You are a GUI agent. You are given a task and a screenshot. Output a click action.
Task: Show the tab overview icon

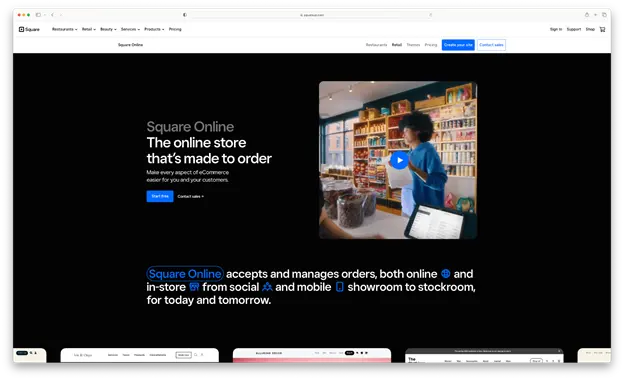coord(604,15)
